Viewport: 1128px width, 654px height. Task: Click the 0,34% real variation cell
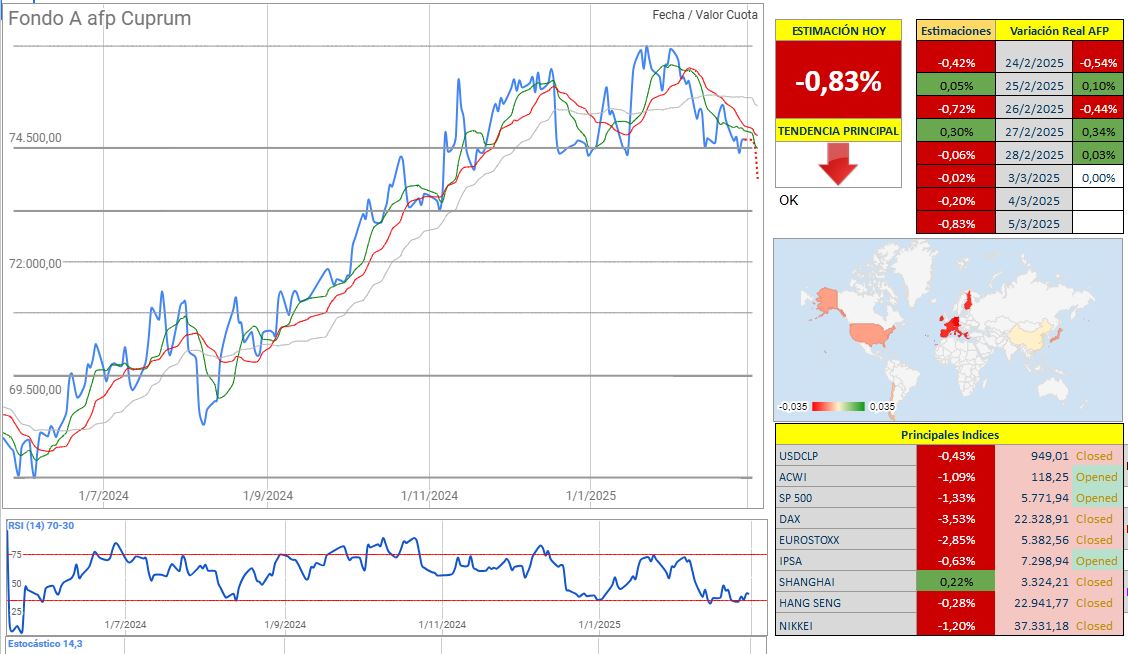[x=1098, y=132]
